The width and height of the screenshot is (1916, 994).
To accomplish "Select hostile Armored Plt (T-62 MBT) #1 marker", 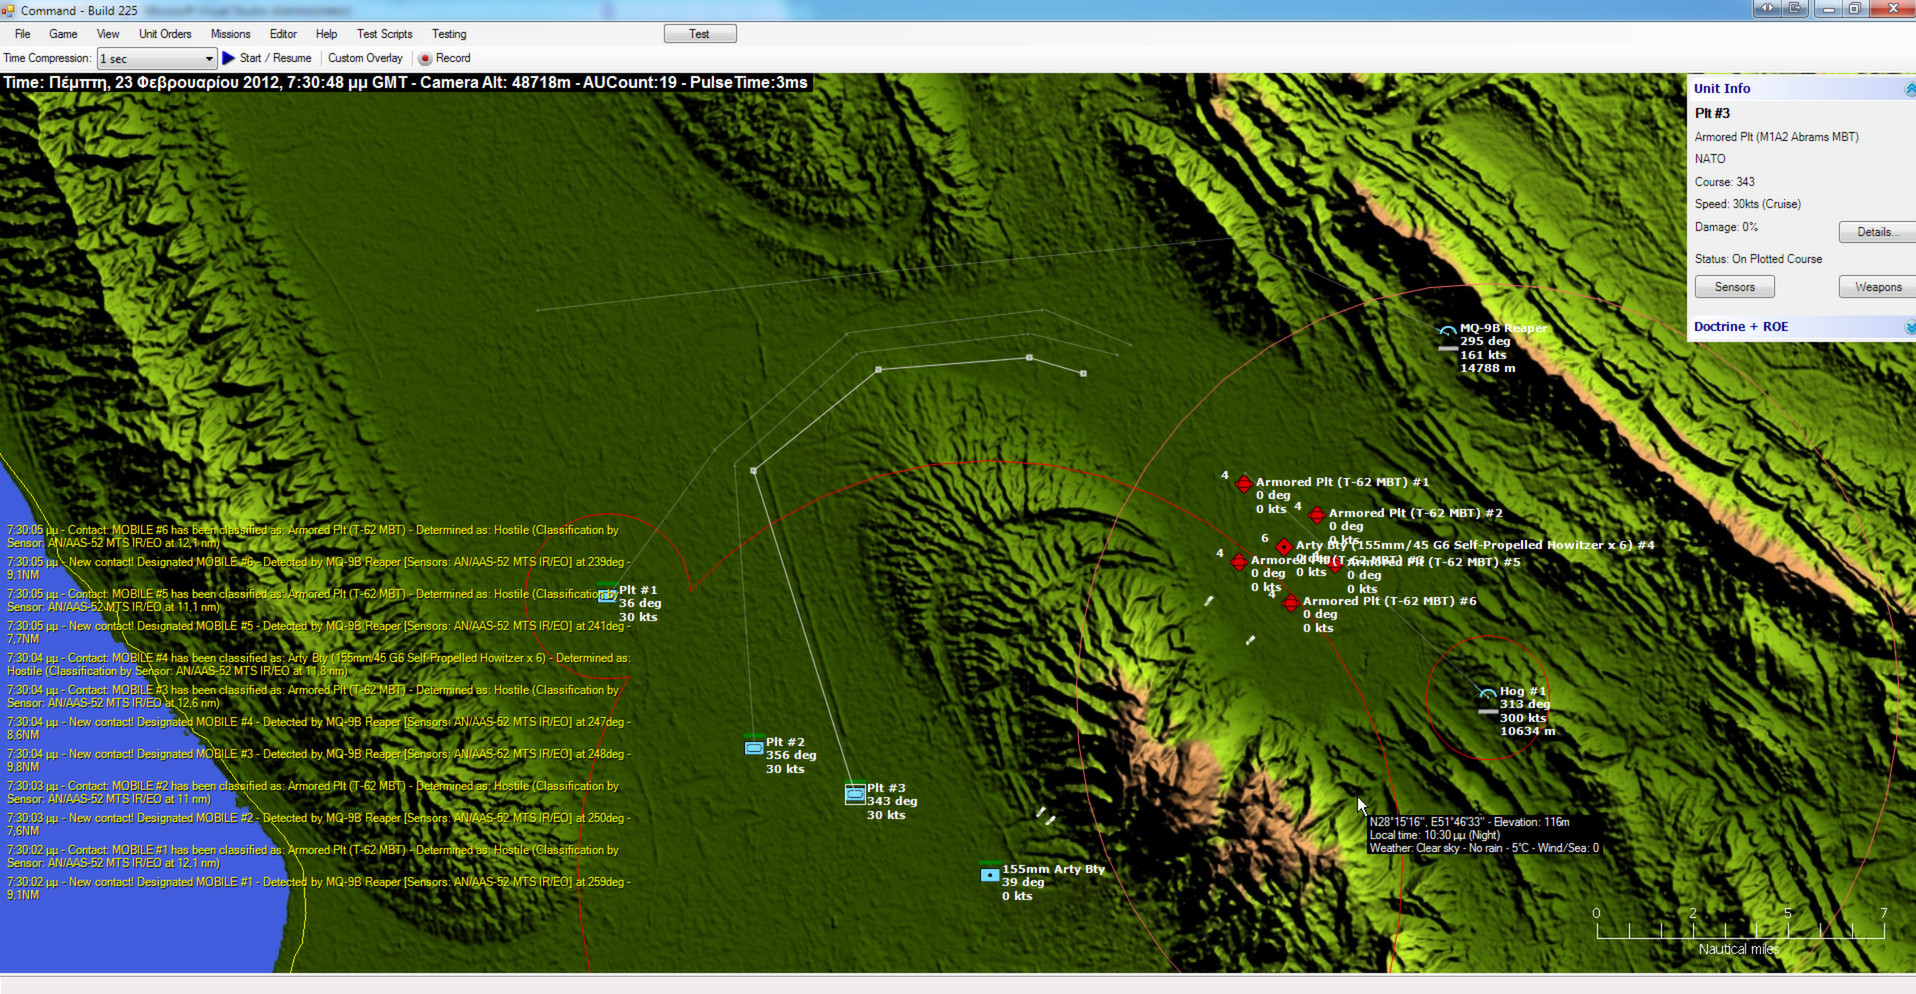I will pos(1244,484).
